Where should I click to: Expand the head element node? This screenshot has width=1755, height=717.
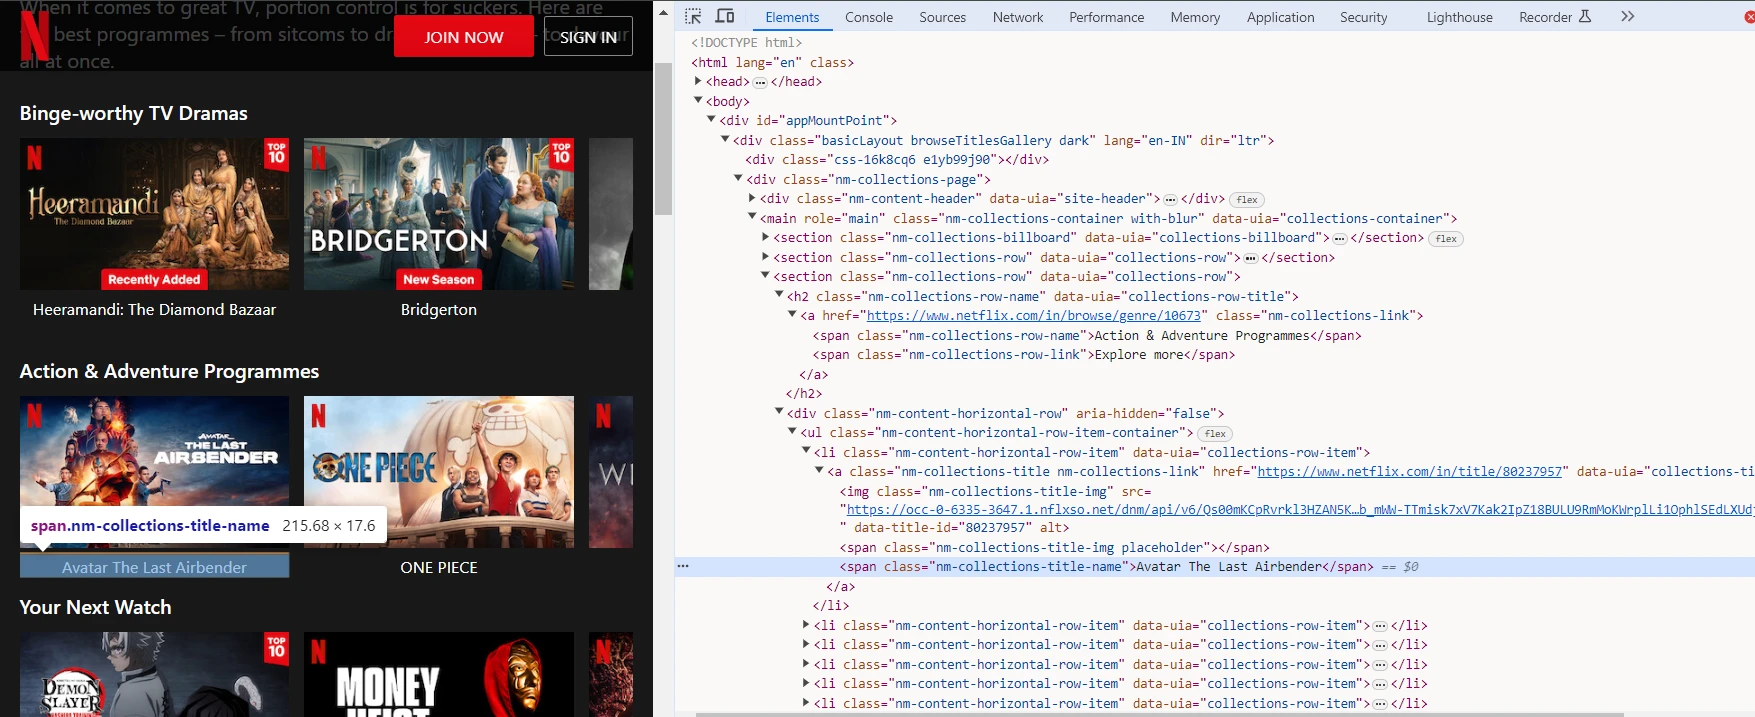coord(698,81)
